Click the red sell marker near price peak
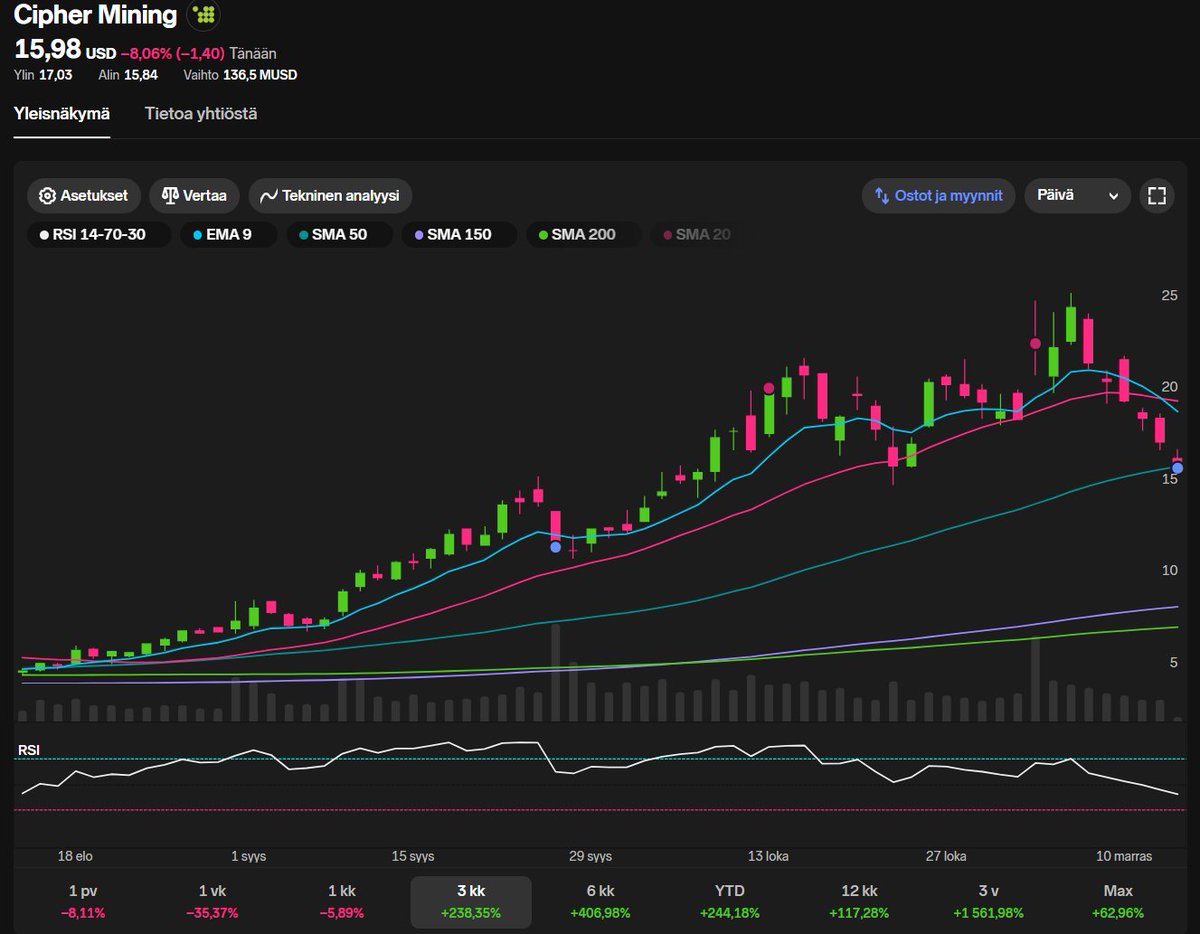 click(x=1036, y=343)
